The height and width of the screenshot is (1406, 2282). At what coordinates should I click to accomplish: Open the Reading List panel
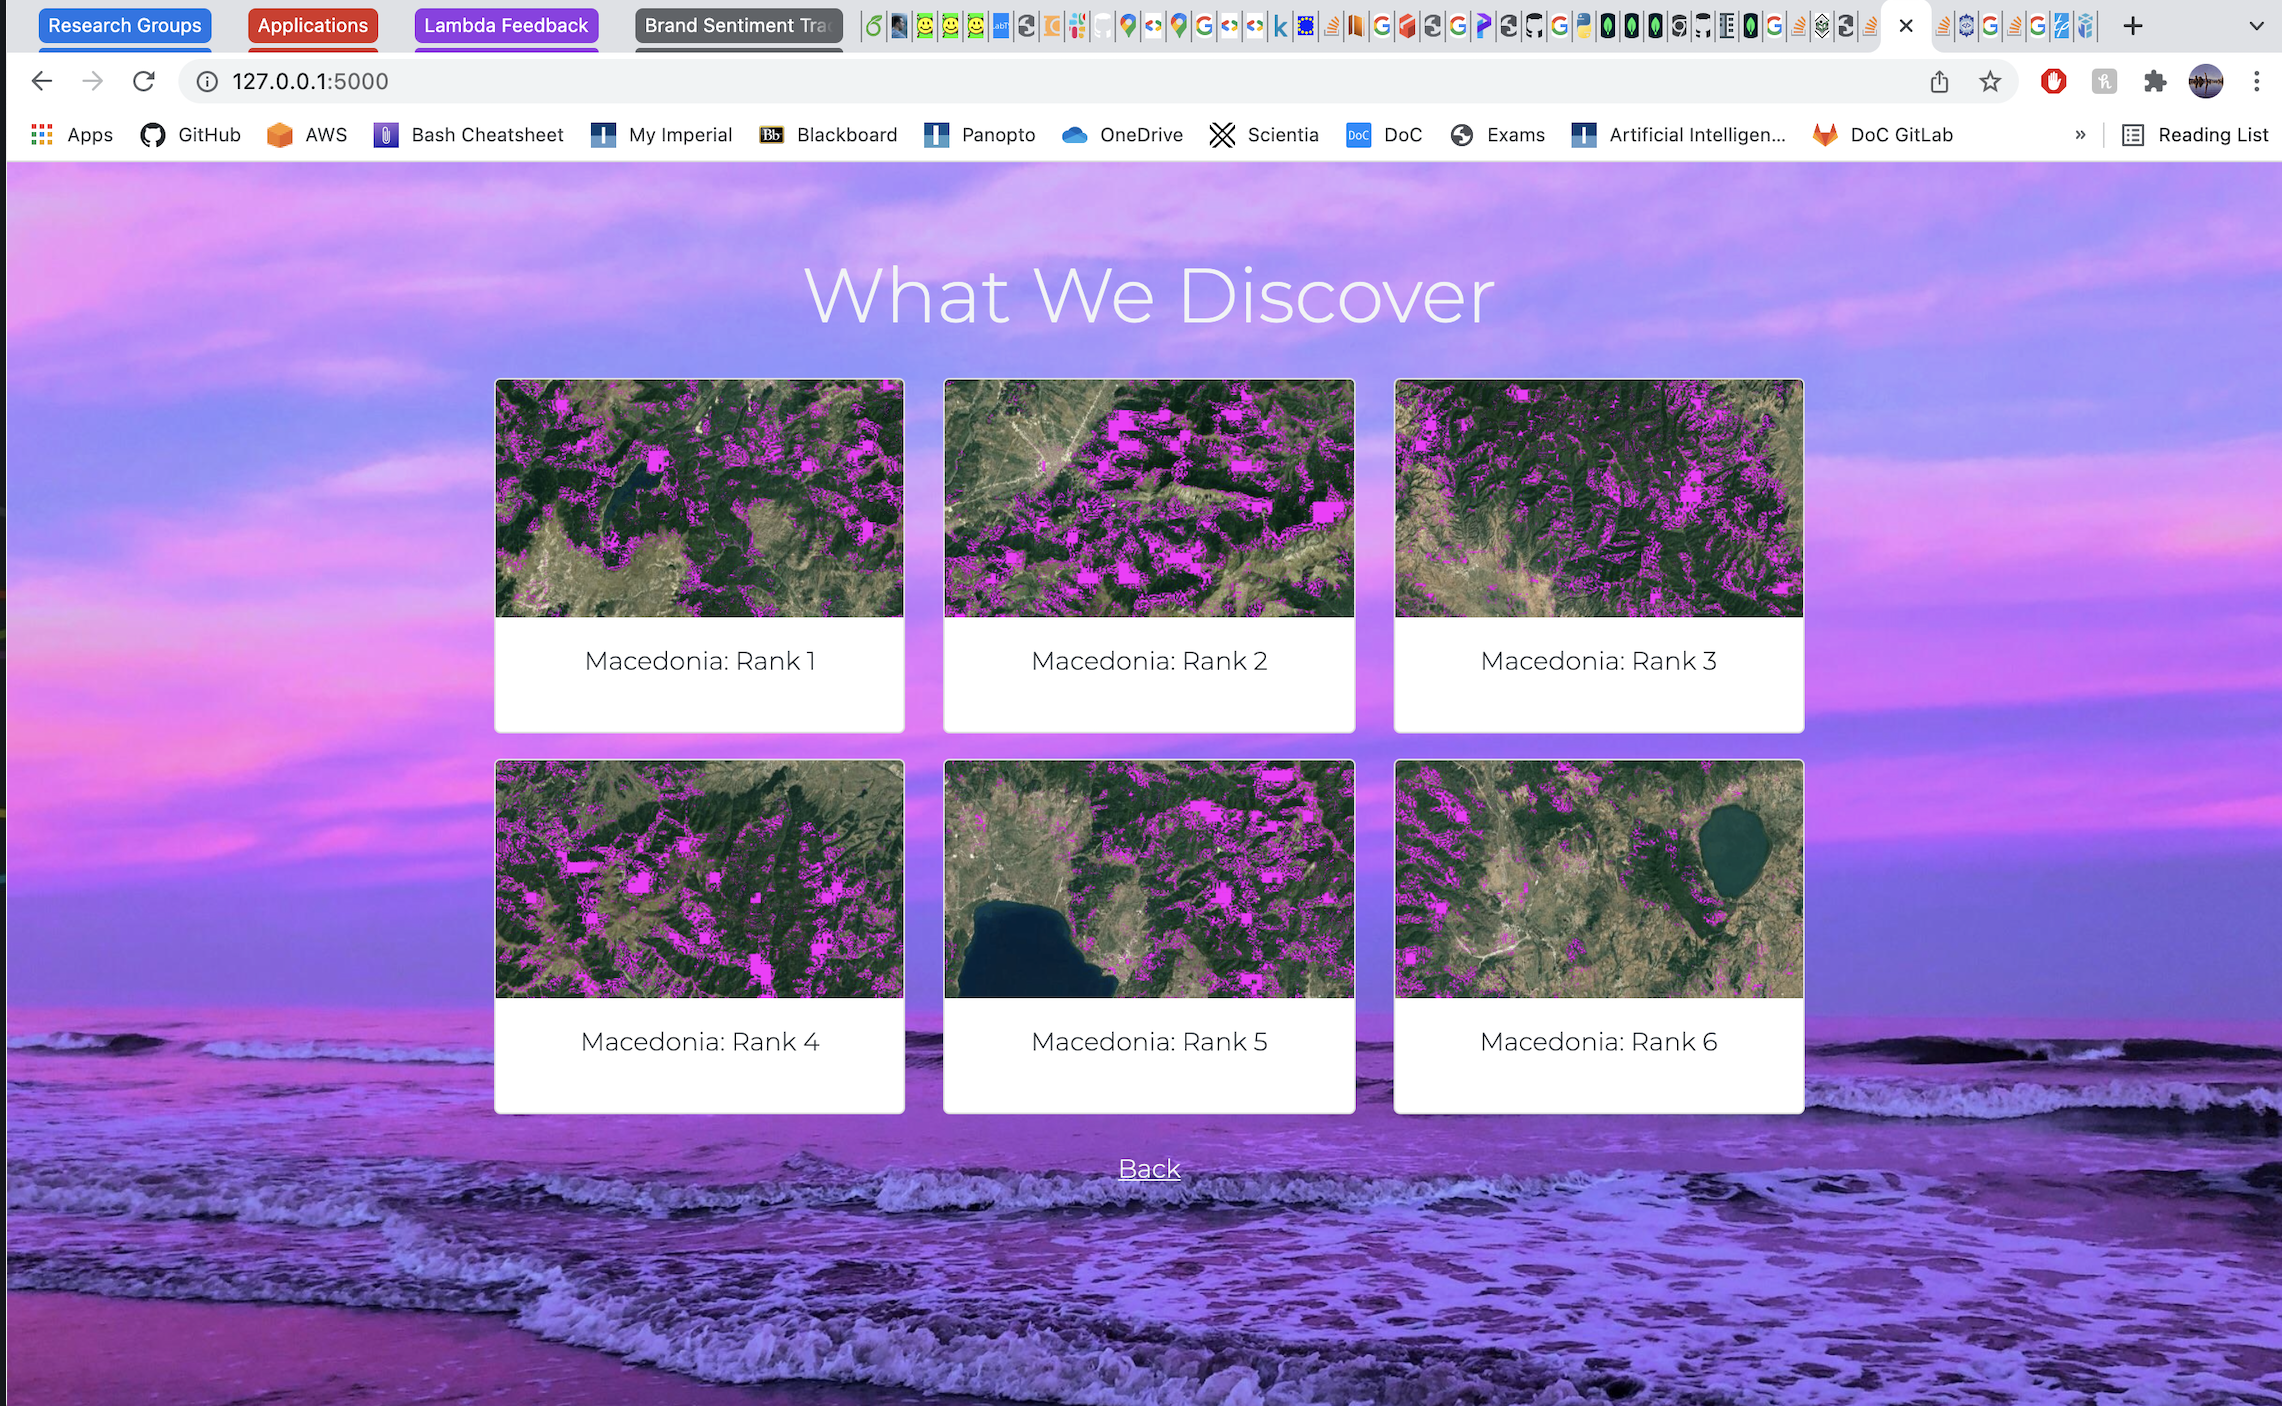[x=2195, y=135]
